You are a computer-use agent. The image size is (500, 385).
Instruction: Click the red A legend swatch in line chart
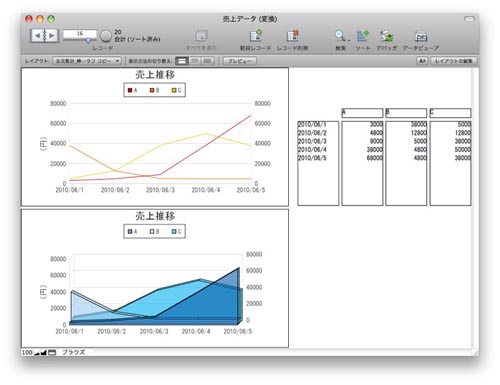click(x=130, y=90)
